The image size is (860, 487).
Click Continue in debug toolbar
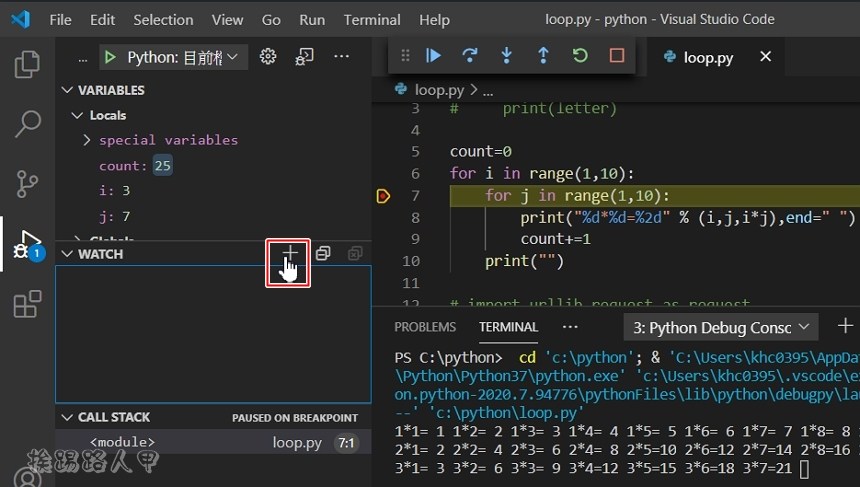point(433,56)
